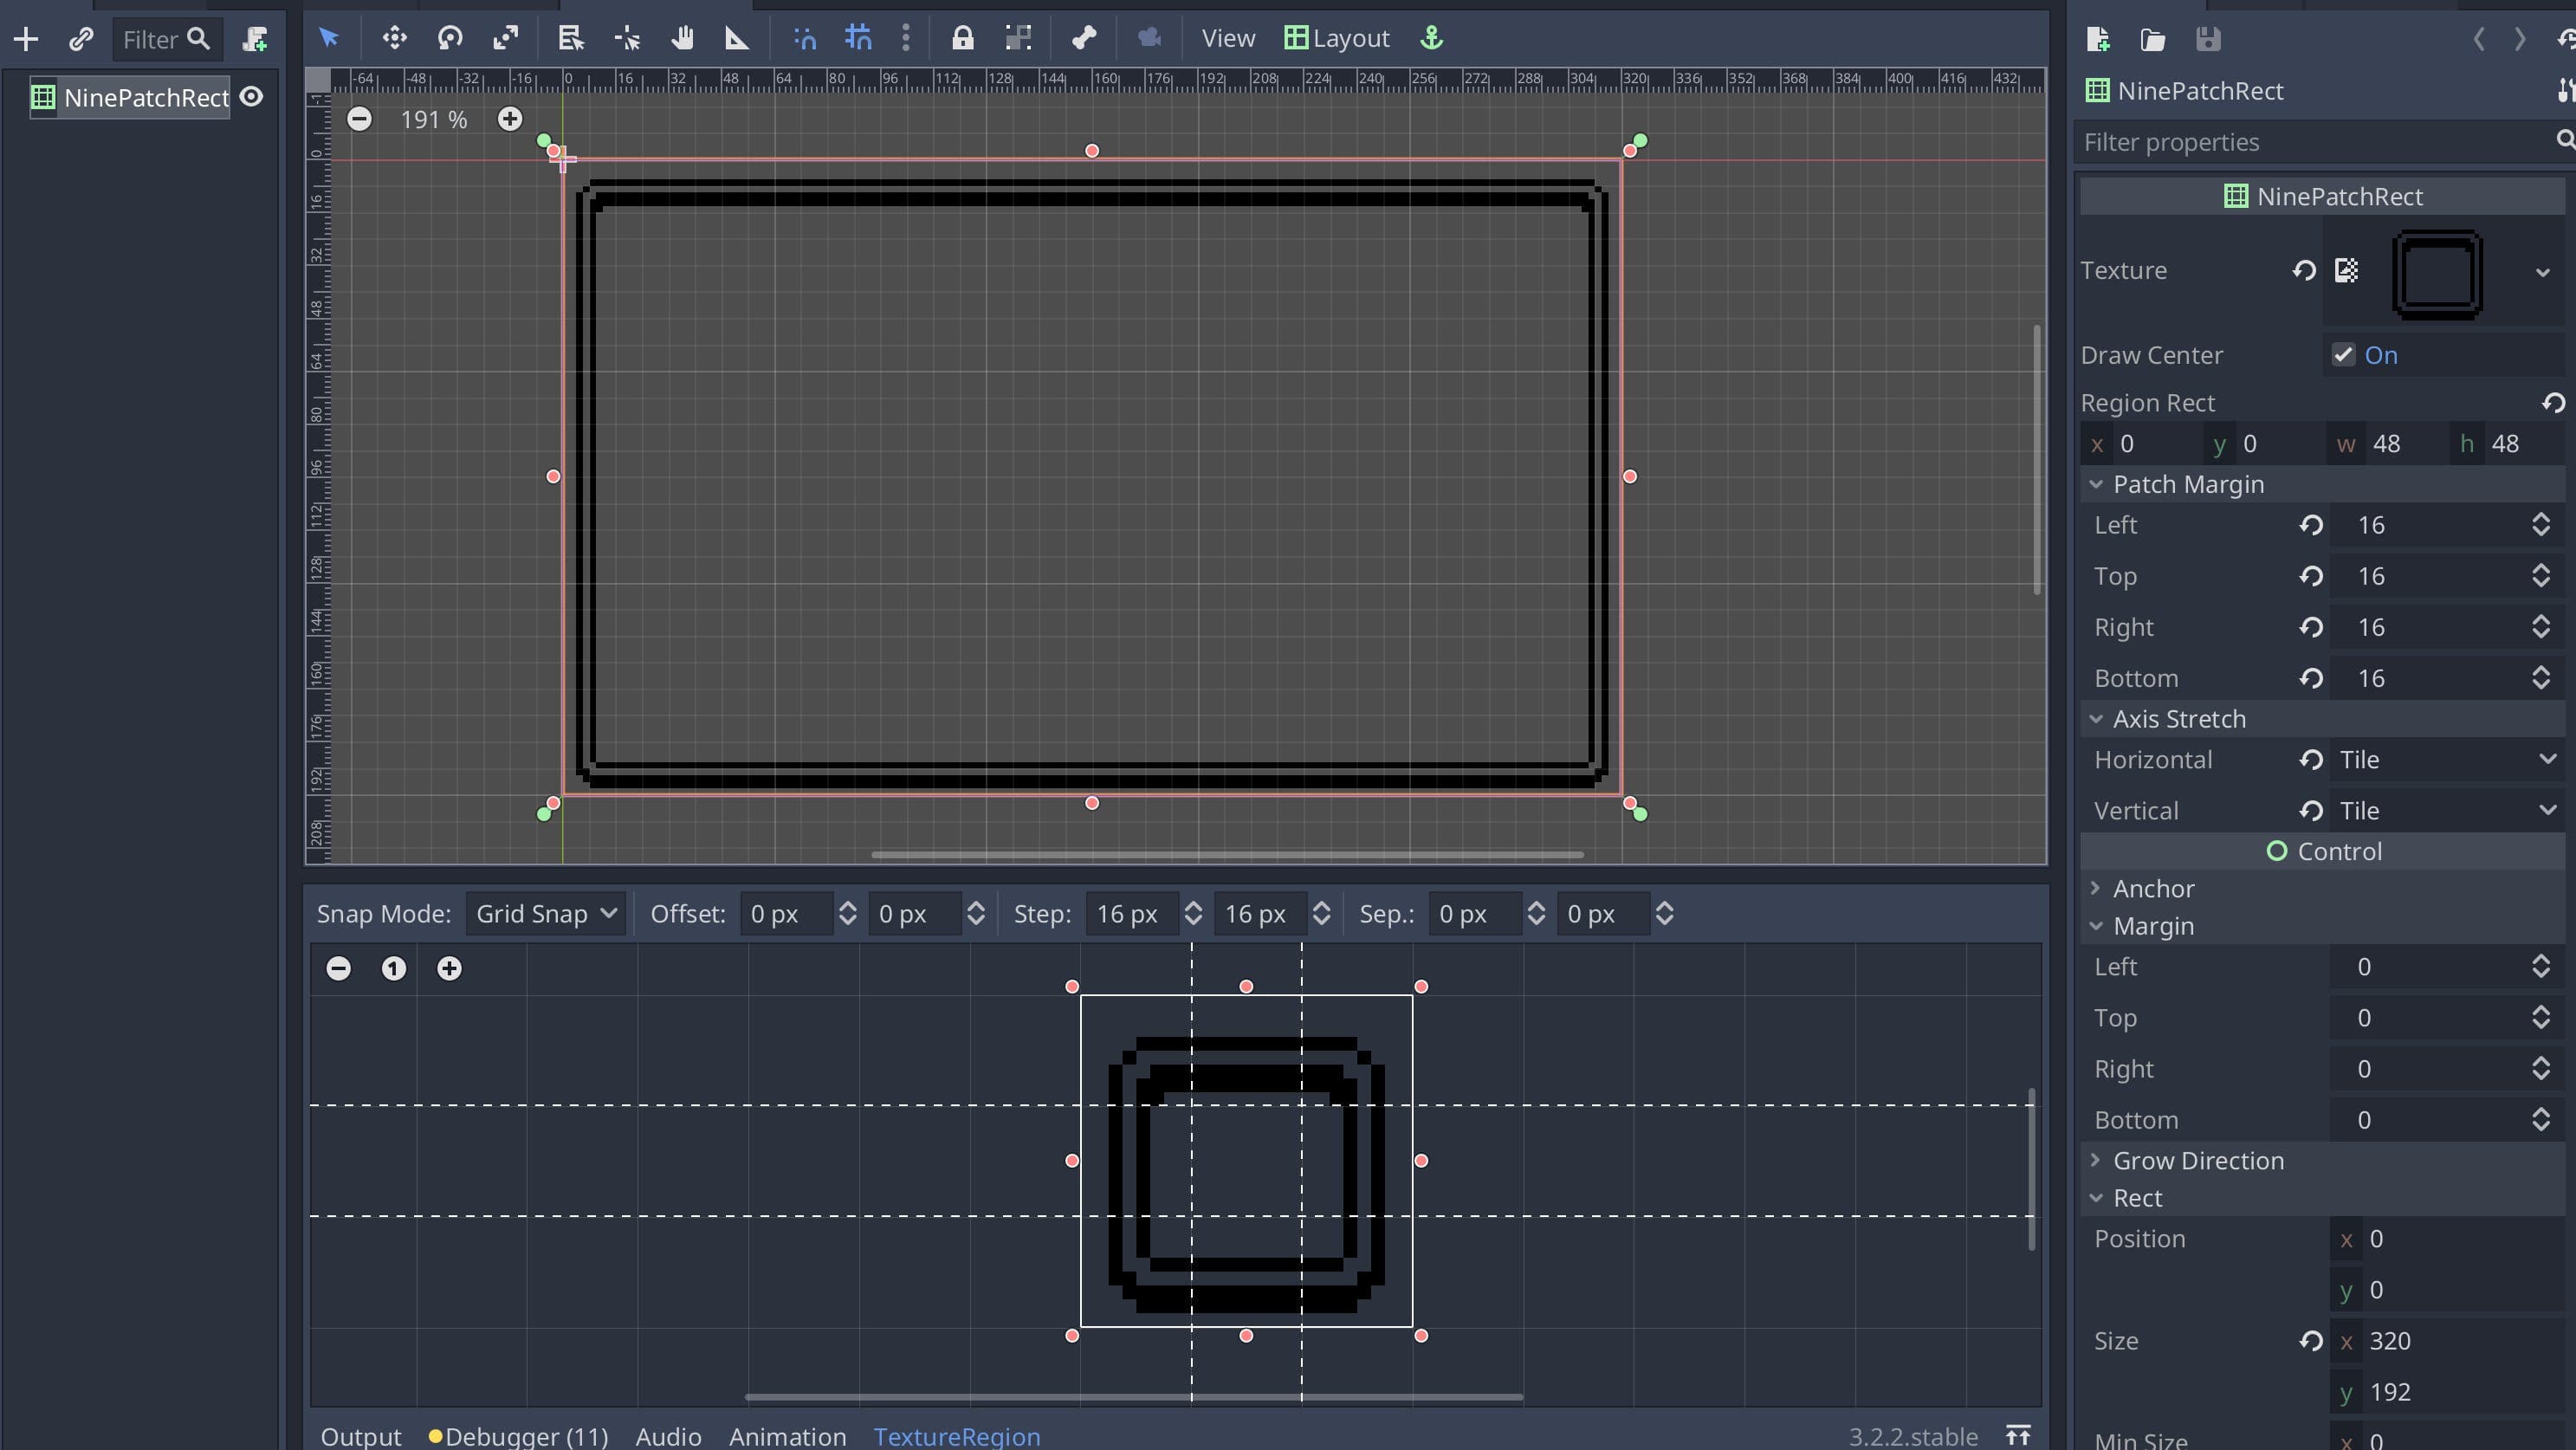Open the Grid Snap mode dropdown
Screen dimensions: 2576x1450
545,913
